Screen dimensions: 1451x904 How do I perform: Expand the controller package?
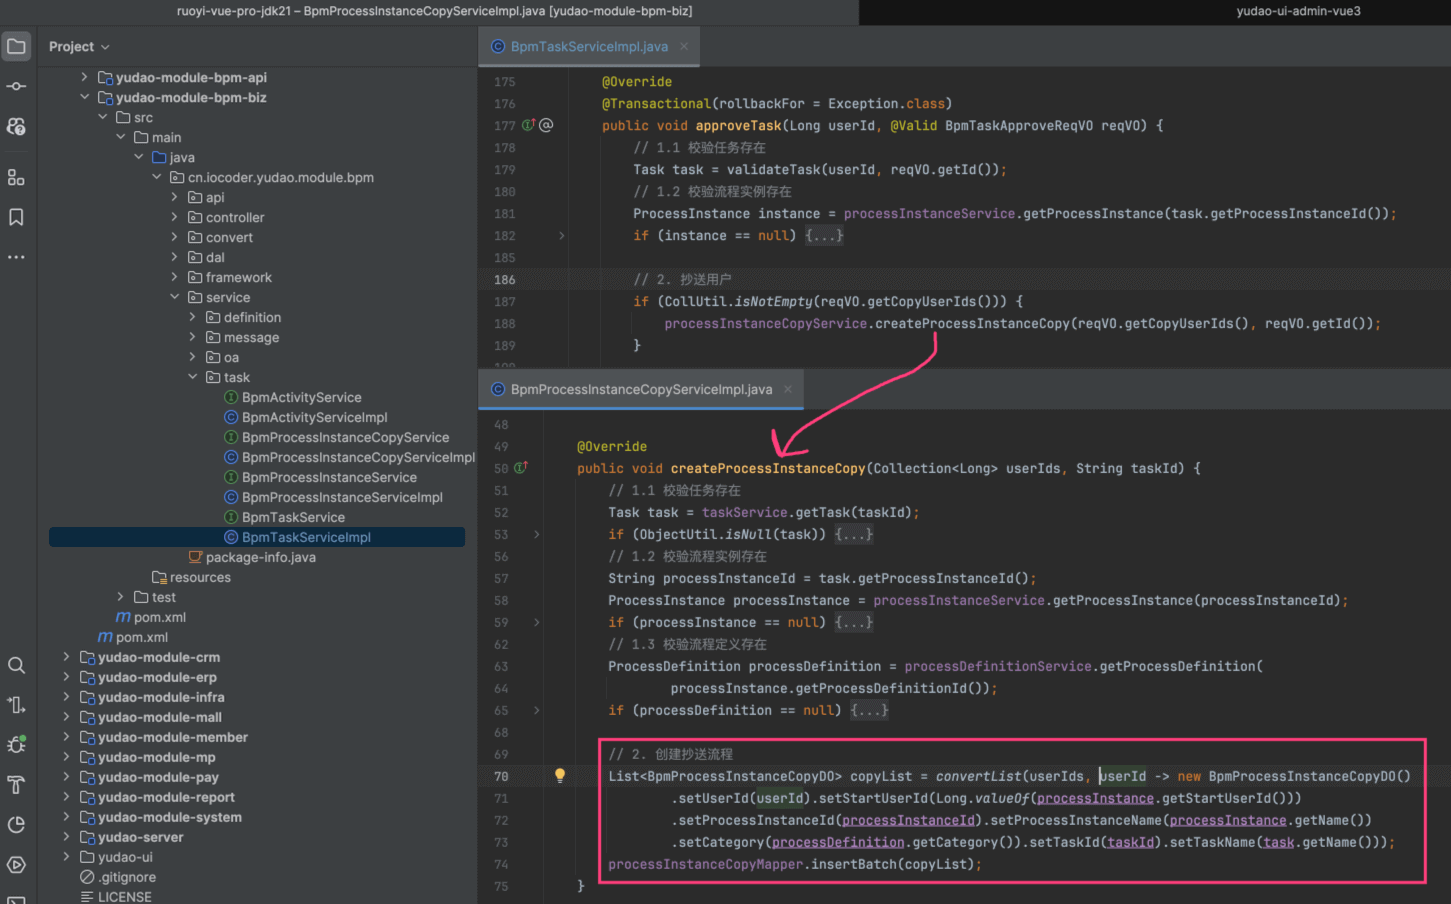(x=175, y=217)
